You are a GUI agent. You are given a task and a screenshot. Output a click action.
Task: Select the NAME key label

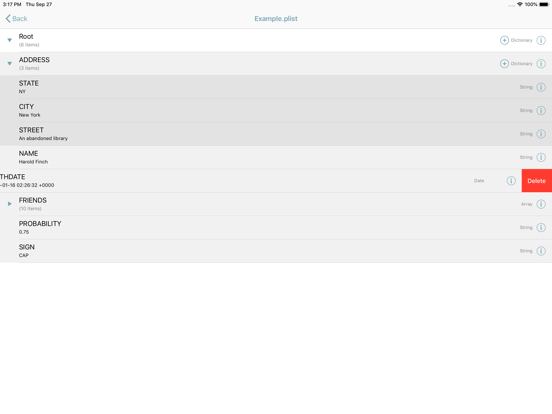28,153
